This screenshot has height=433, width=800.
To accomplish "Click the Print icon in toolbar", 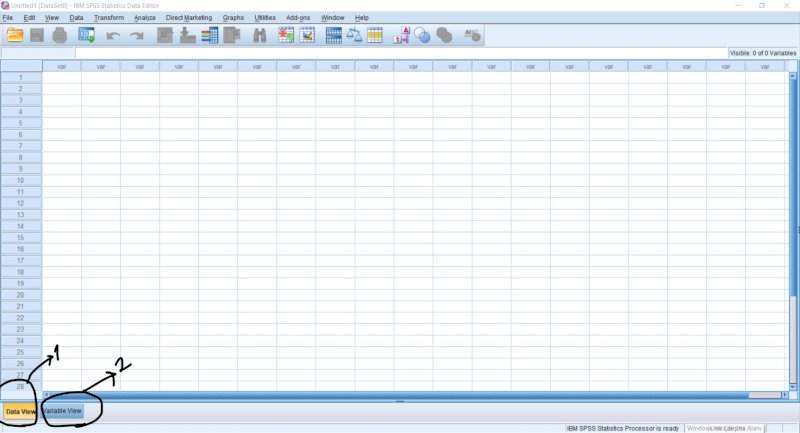I will tap(60, 35).
